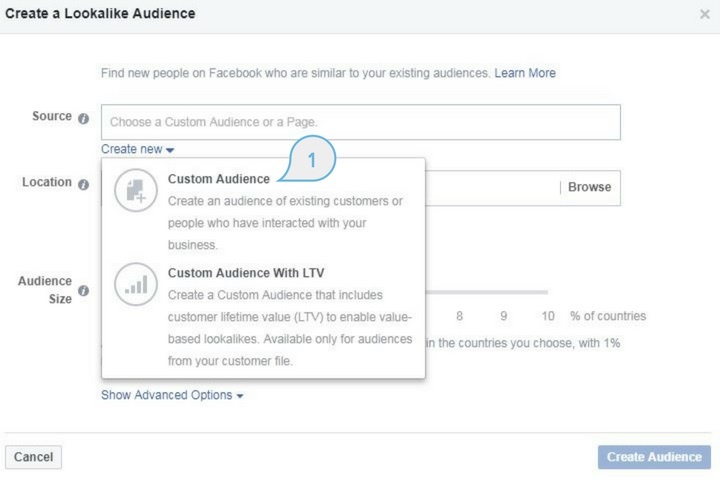Click the Create Audience button

654,457
